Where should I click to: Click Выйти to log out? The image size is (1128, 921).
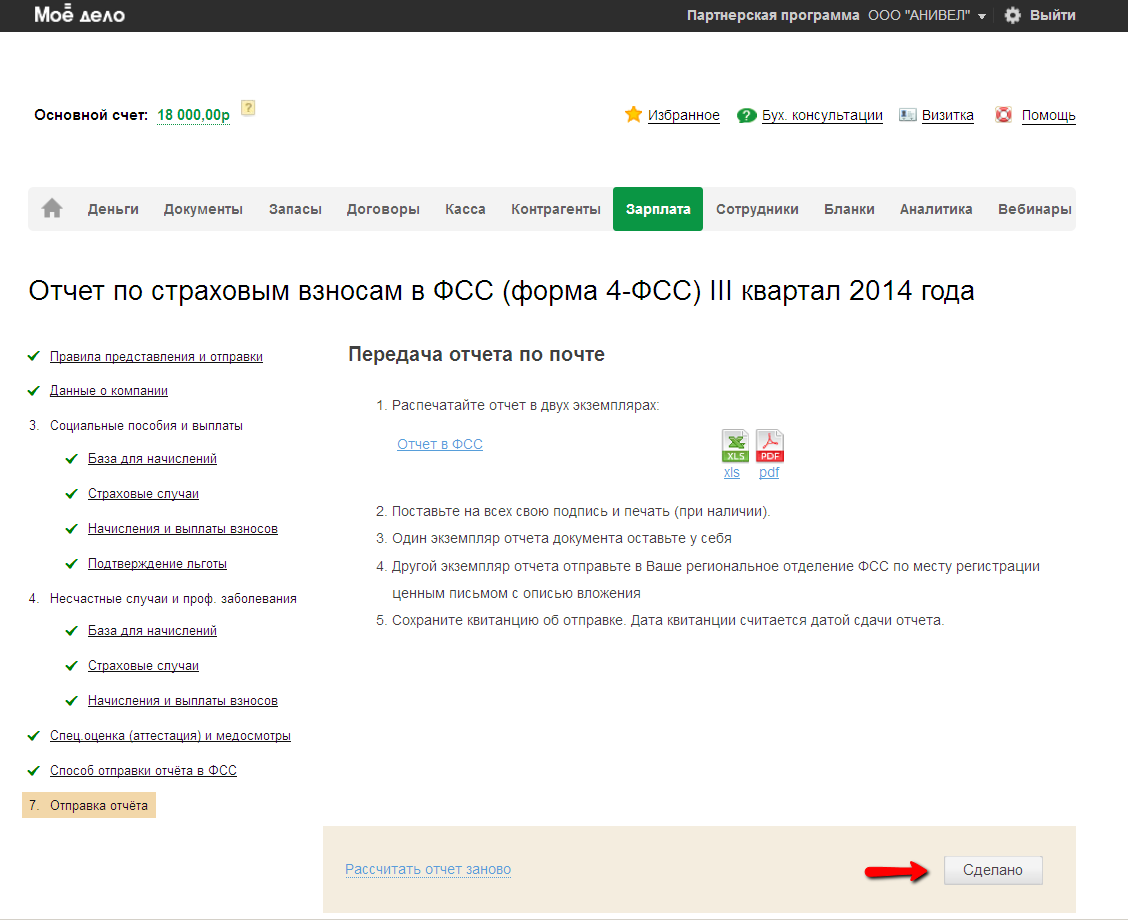1053,15
